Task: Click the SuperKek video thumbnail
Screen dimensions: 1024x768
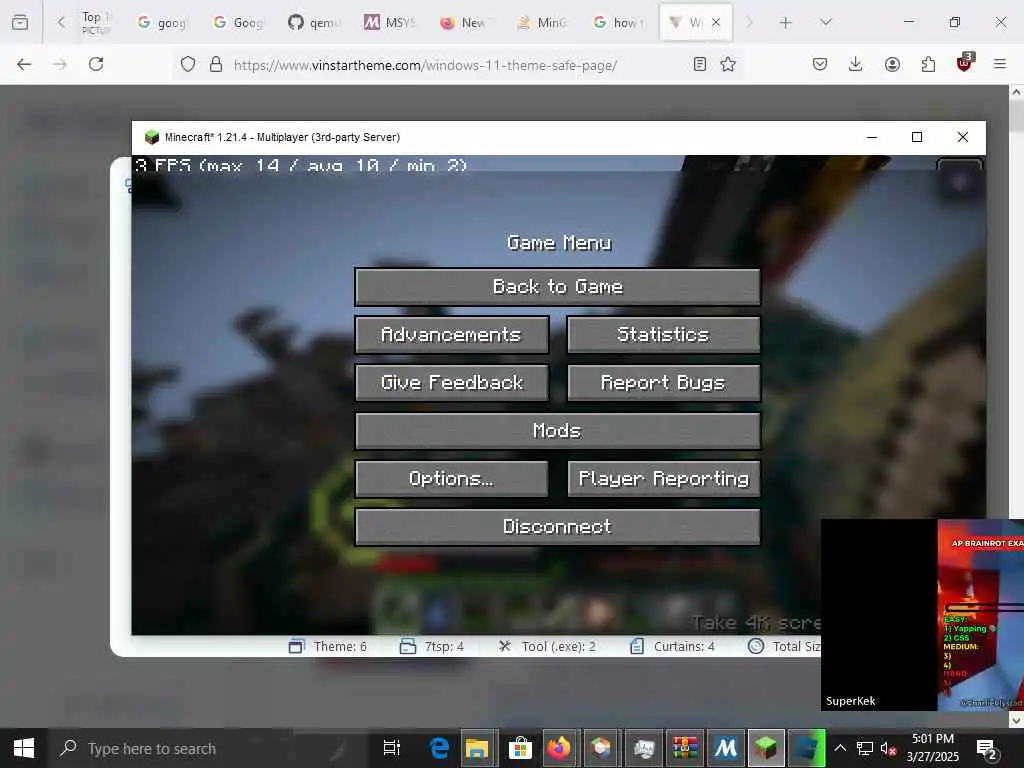Action: click(x=922, y=615)
